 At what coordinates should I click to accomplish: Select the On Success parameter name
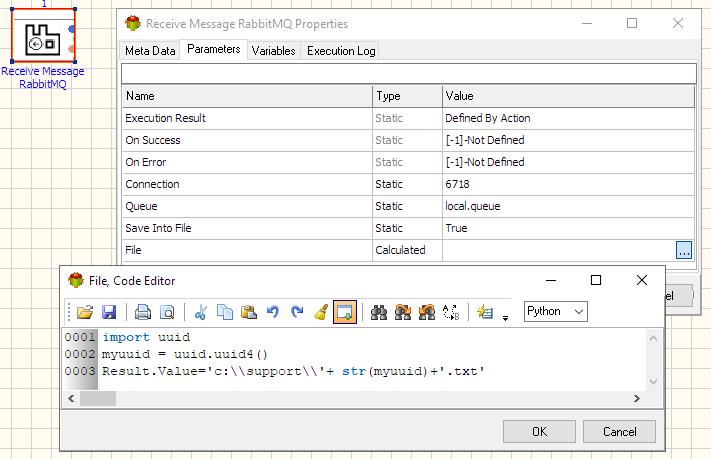153,140
